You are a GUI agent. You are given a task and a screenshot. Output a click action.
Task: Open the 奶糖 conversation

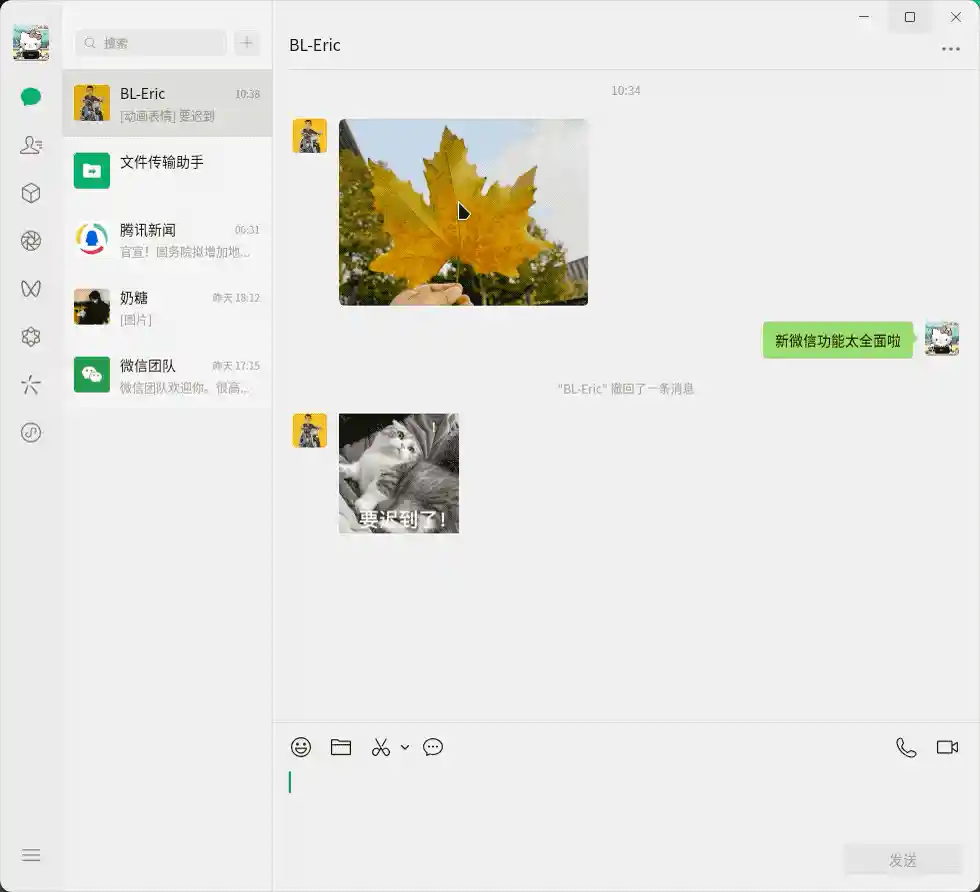(x=167, y=307)
